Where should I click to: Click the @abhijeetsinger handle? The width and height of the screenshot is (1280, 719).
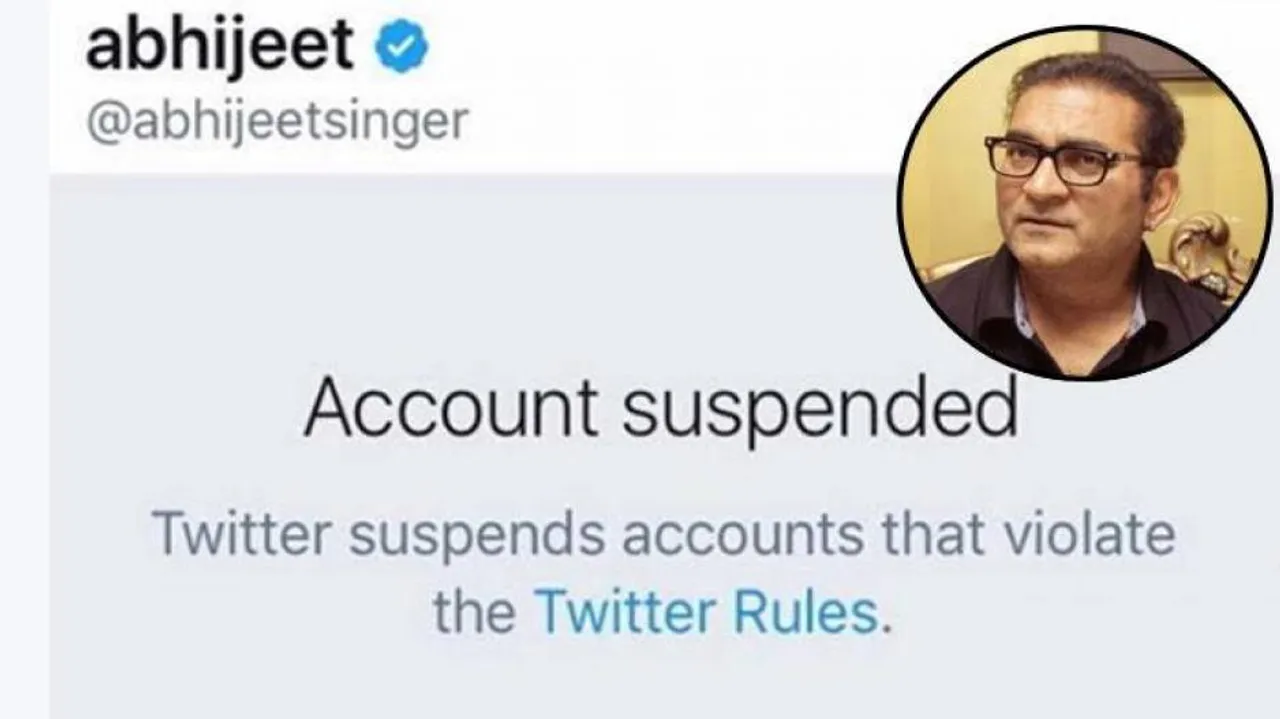pyautogui.click(x=276, y=122)
